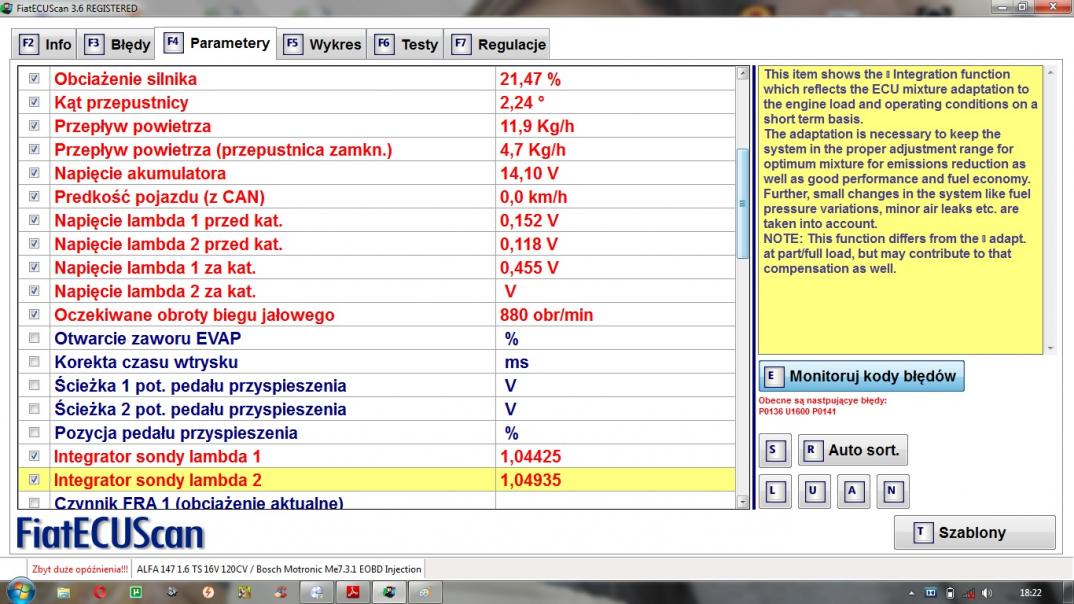Click the description panel scroll-down arrow
The height and width of the screenshot is (604, 1074).
point(1050,348)
